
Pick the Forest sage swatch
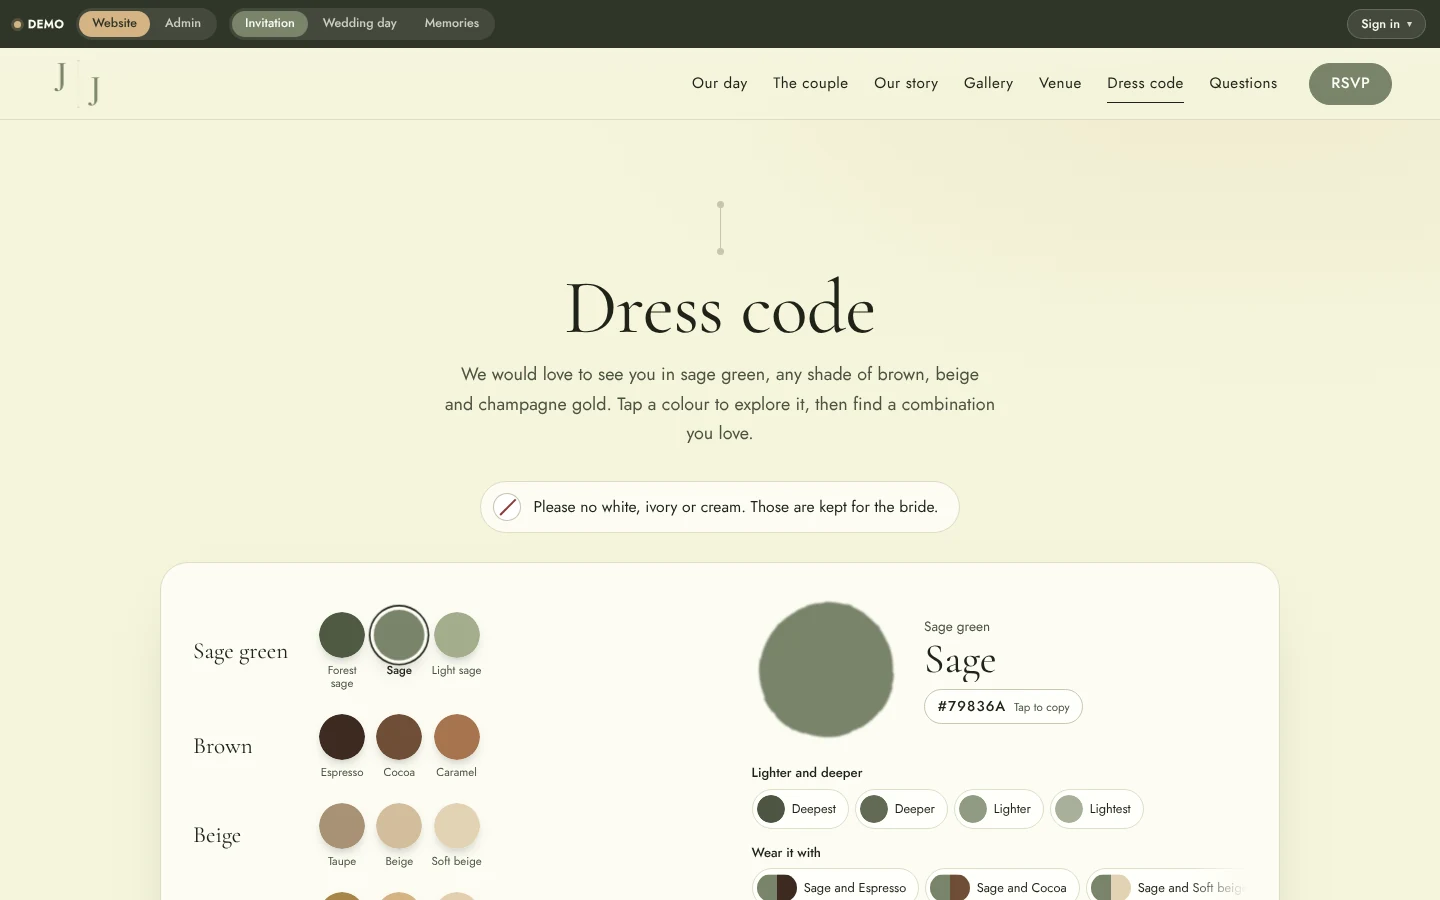[342, 635]
